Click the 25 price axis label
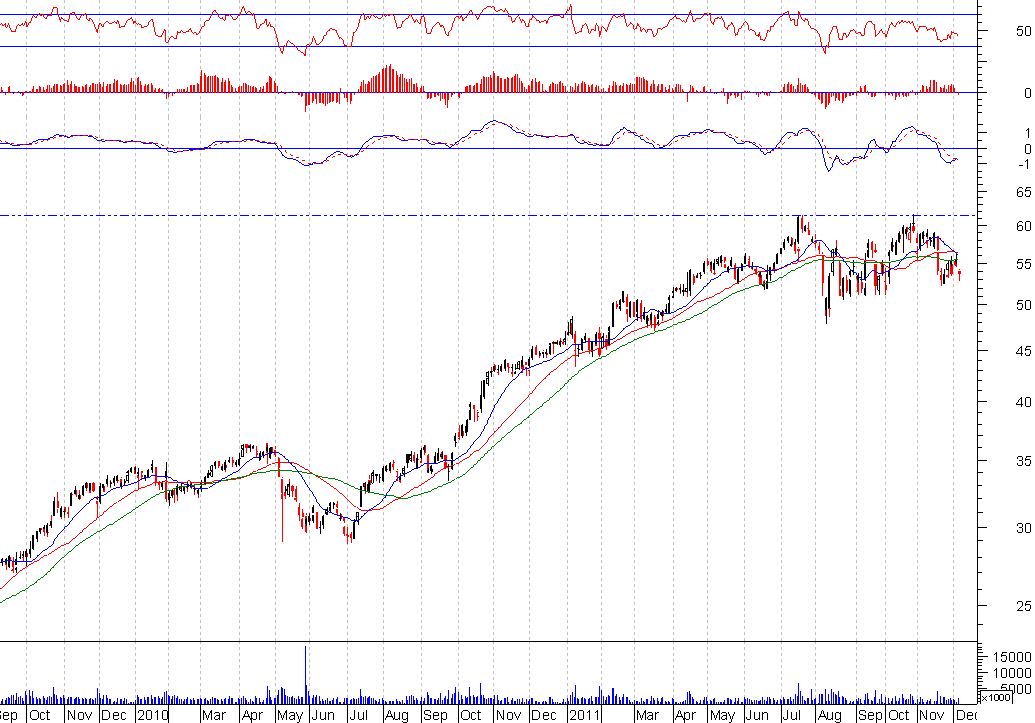1035x723 pixels. (x=1024, y=606)
